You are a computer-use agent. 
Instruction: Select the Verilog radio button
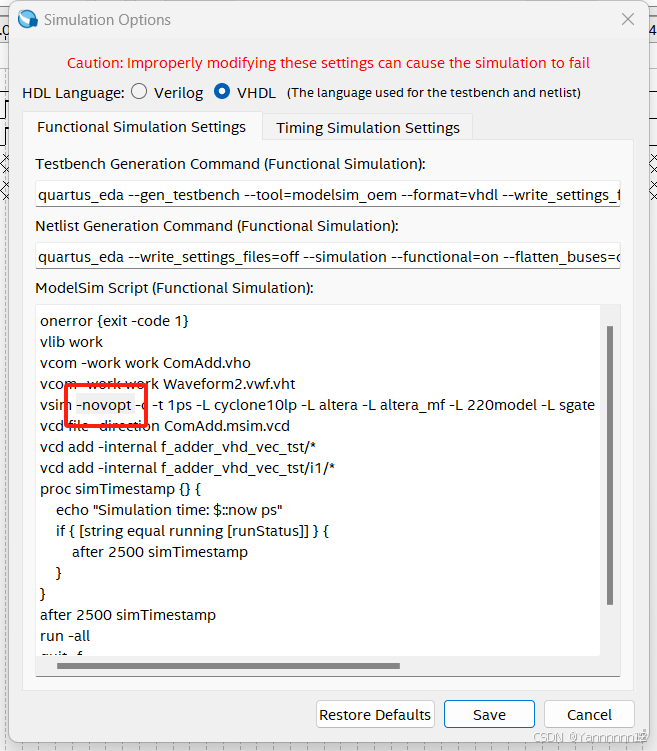(x=139, y=91)
